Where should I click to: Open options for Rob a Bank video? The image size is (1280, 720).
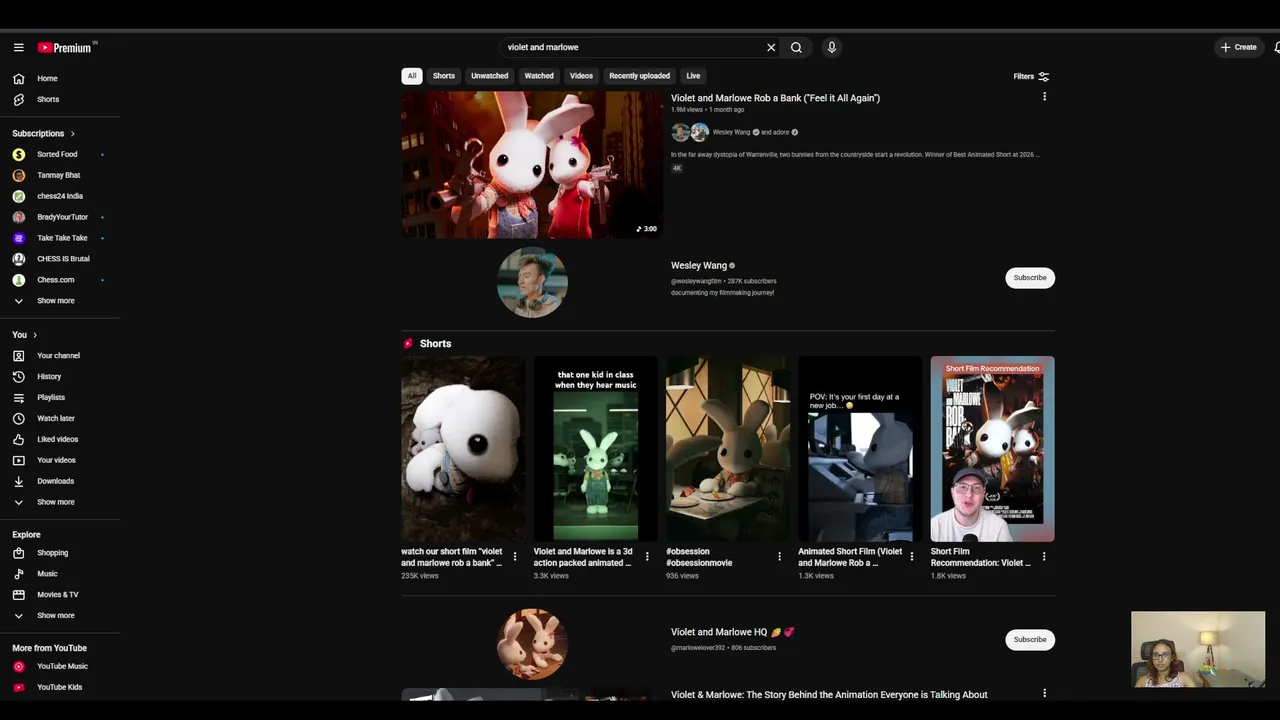pos(1044,97)
